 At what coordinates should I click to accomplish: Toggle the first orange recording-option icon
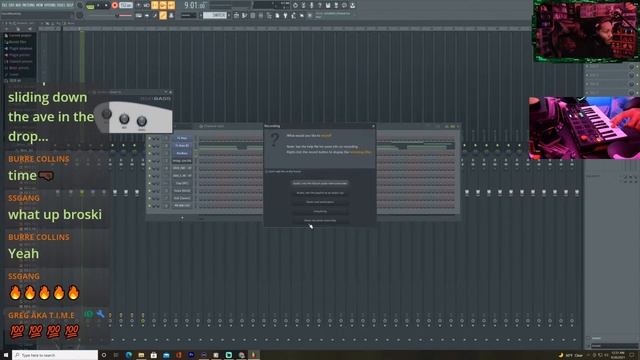(x=155, y=5)
